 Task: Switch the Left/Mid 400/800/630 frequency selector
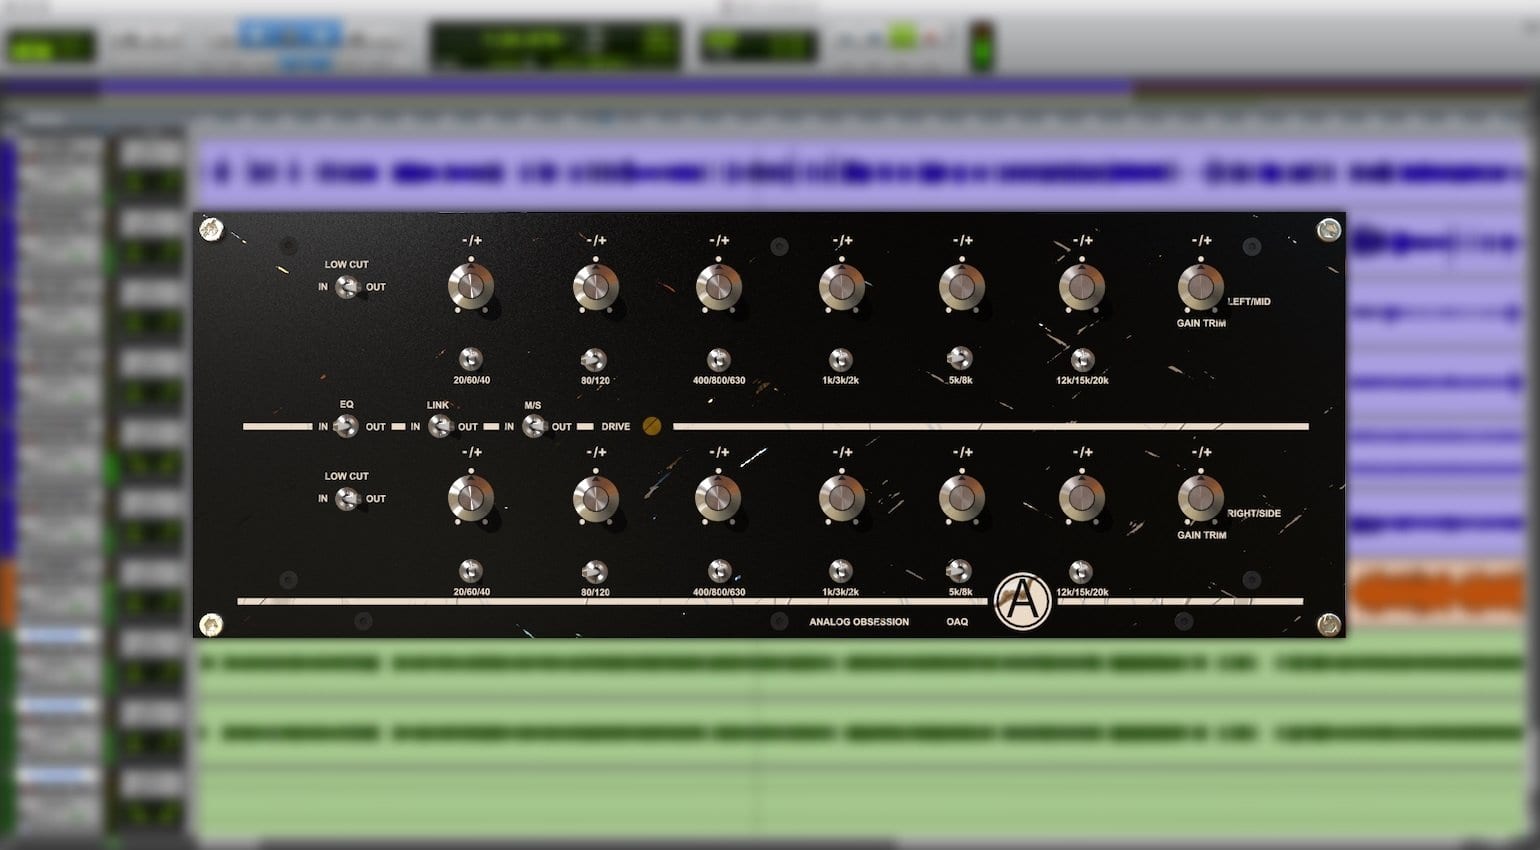coord(718,359)
